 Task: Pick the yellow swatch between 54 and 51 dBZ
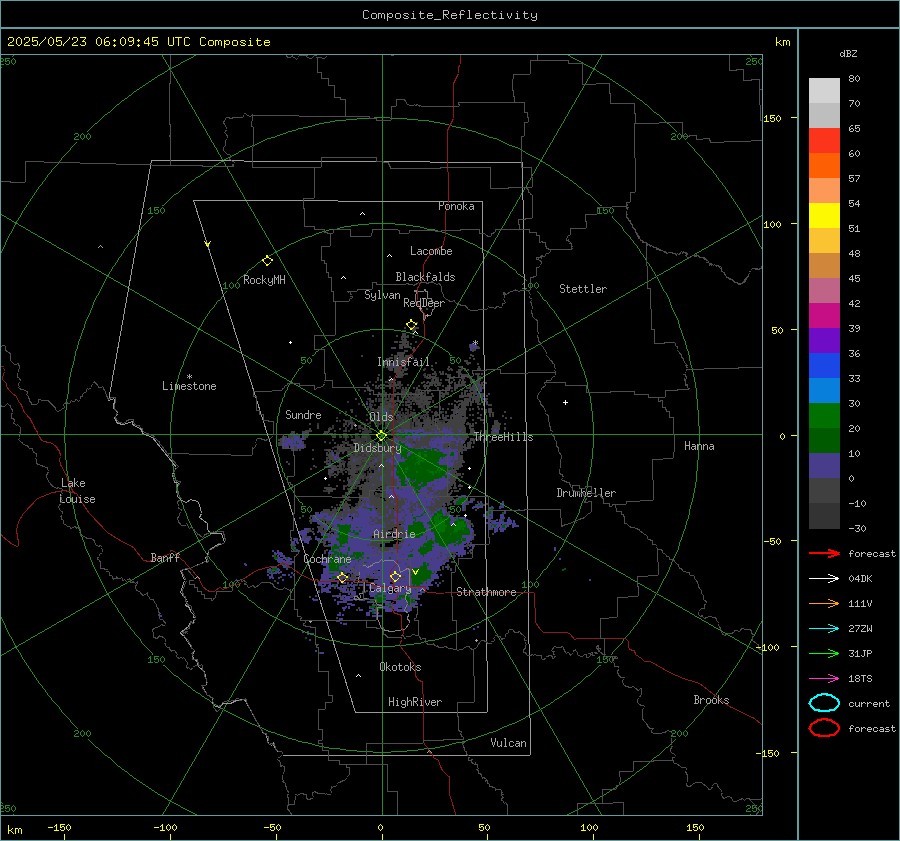tap(824, 216)
